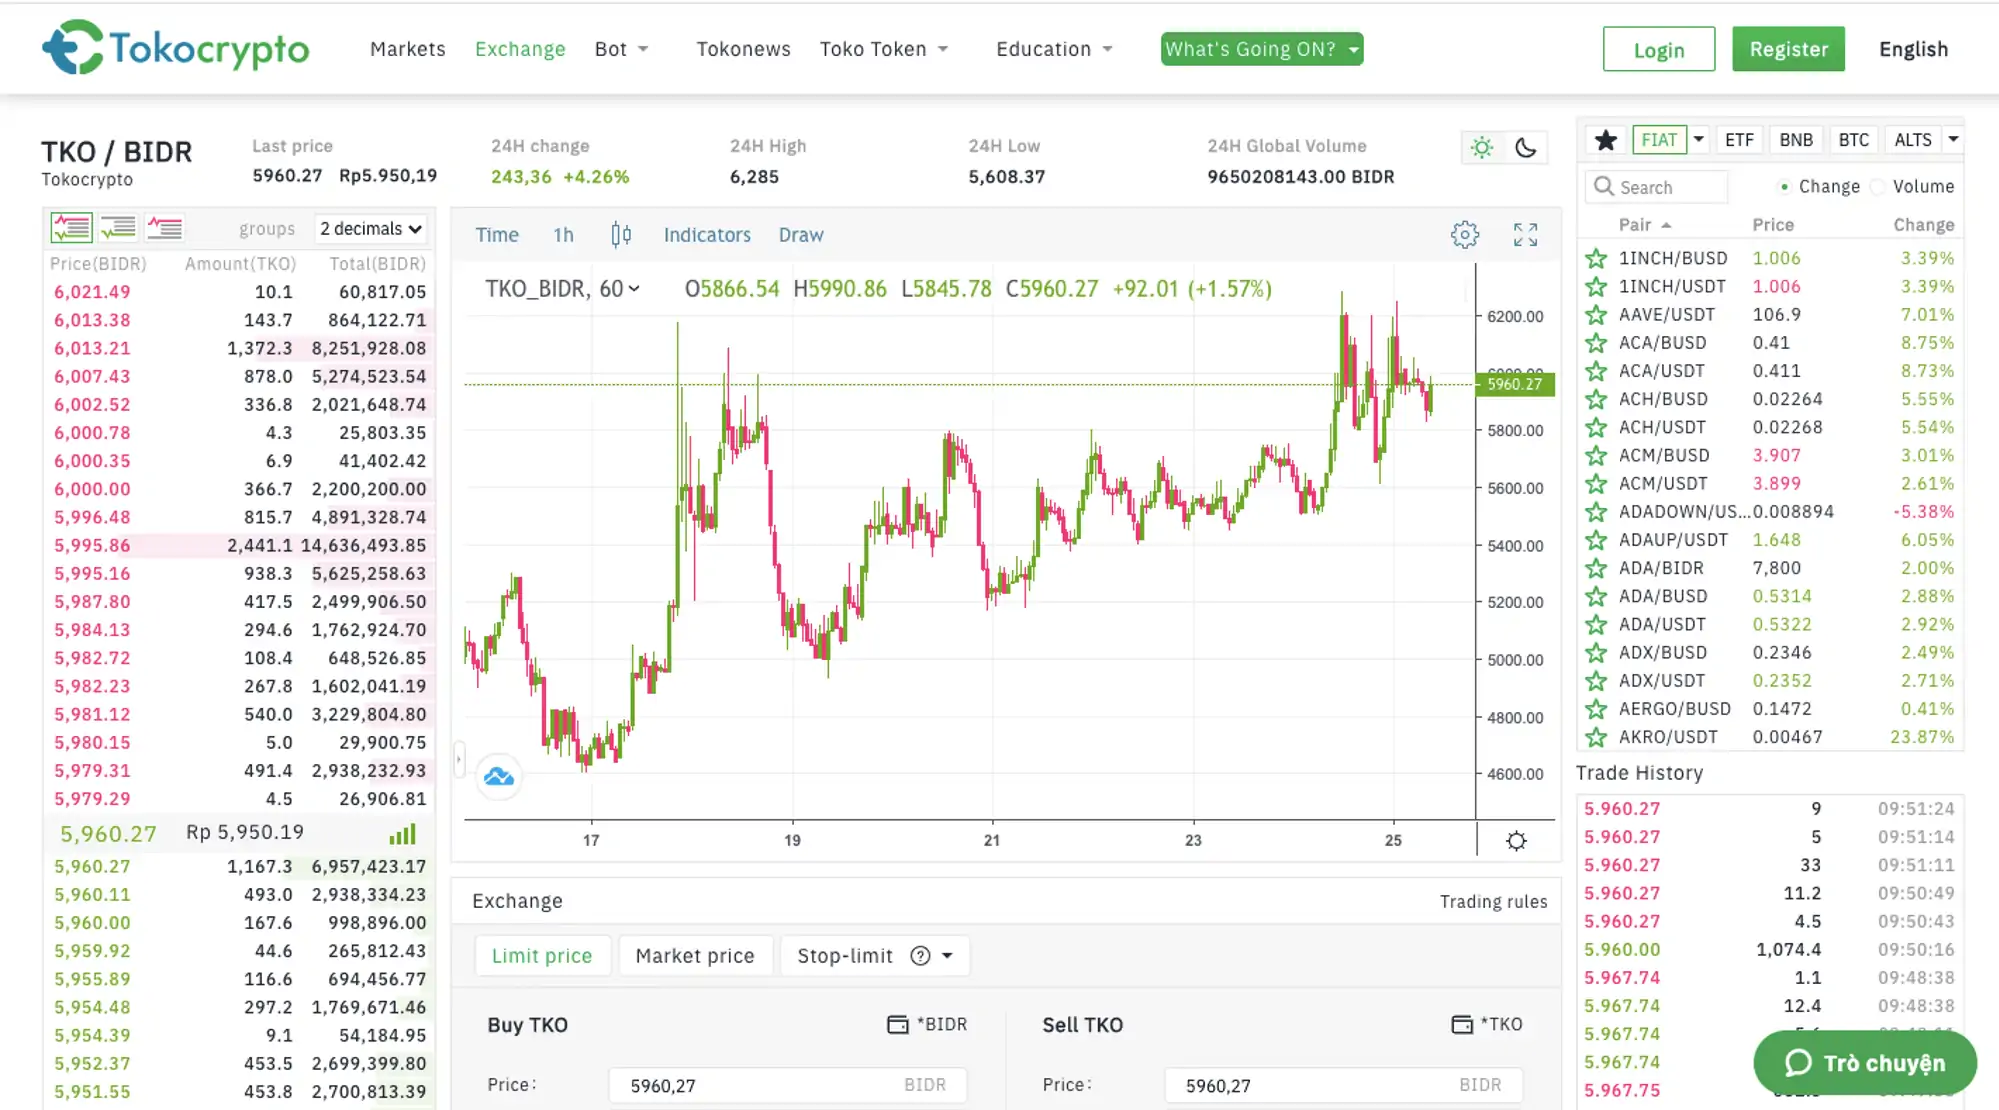Open 2 decimals grouping dropdown
The image size is (1999, 1110).
tap(371, 229)
